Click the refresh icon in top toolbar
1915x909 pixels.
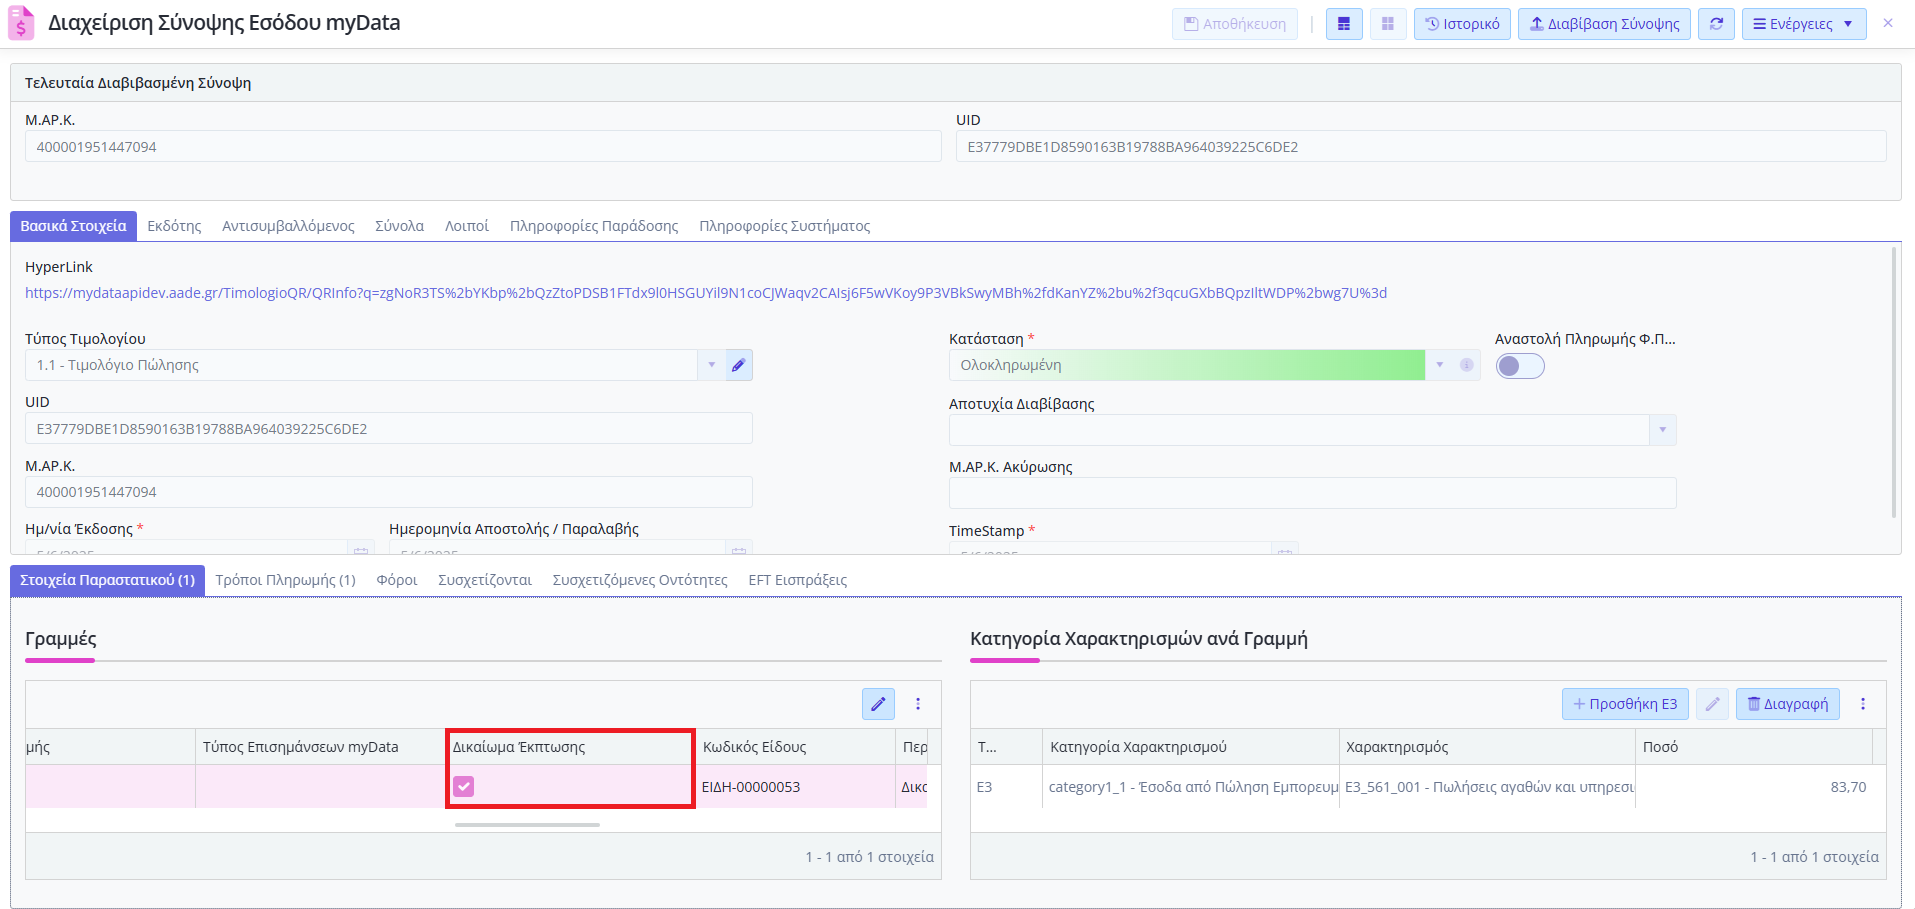1717,24
